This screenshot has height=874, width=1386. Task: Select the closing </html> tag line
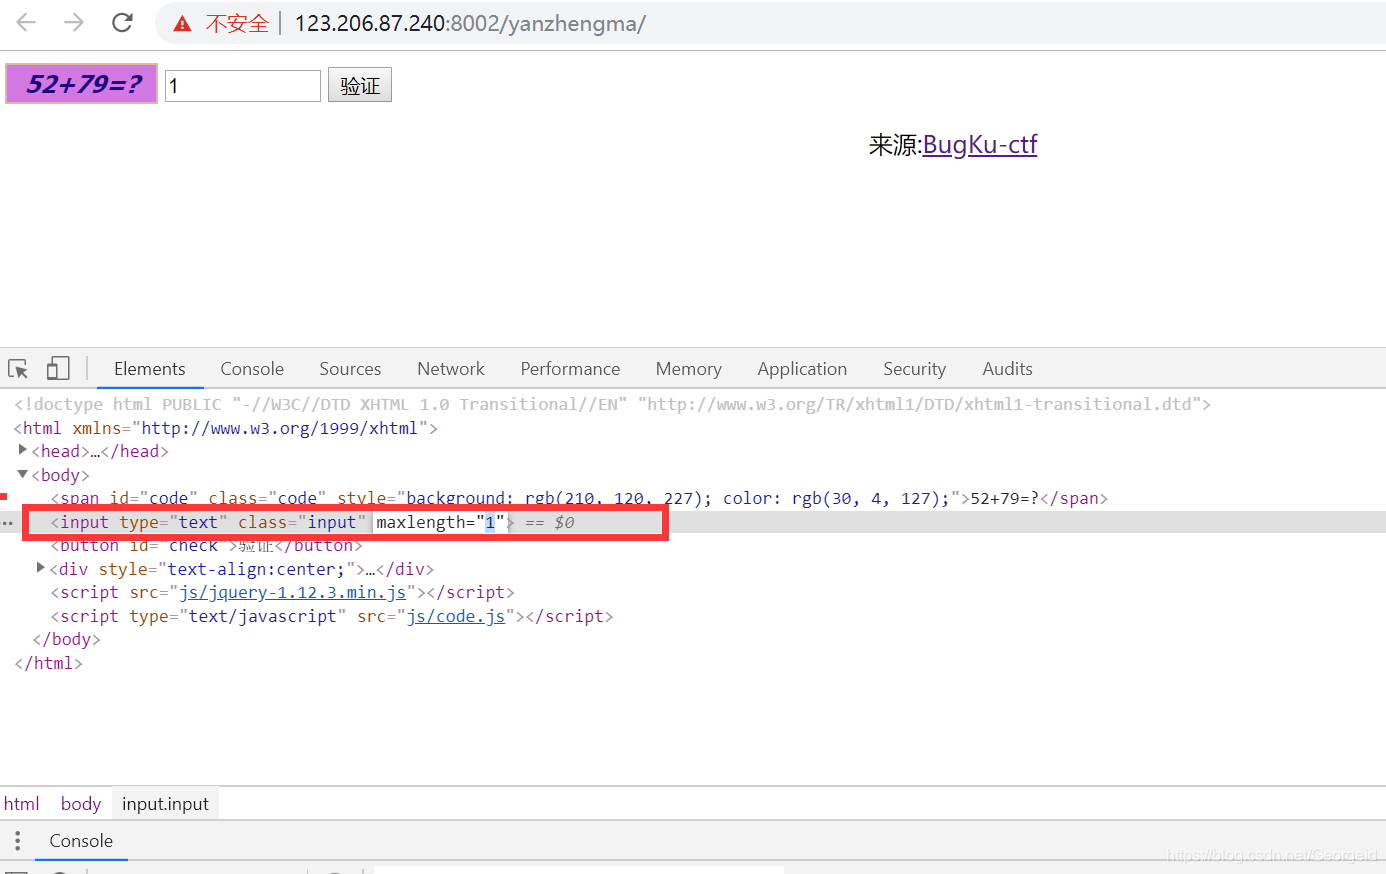point(48,663)
